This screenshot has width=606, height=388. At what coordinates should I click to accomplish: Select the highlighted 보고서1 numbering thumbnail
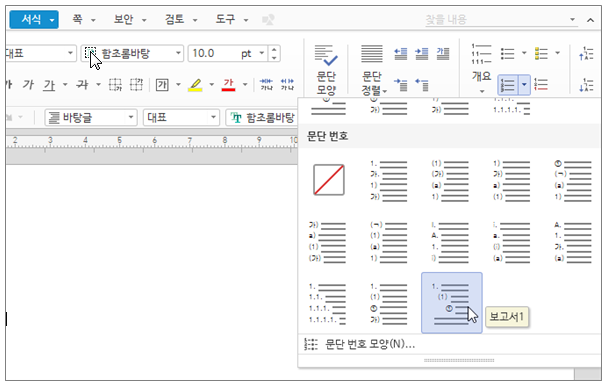pyautogui.click(x=451, y=303)
